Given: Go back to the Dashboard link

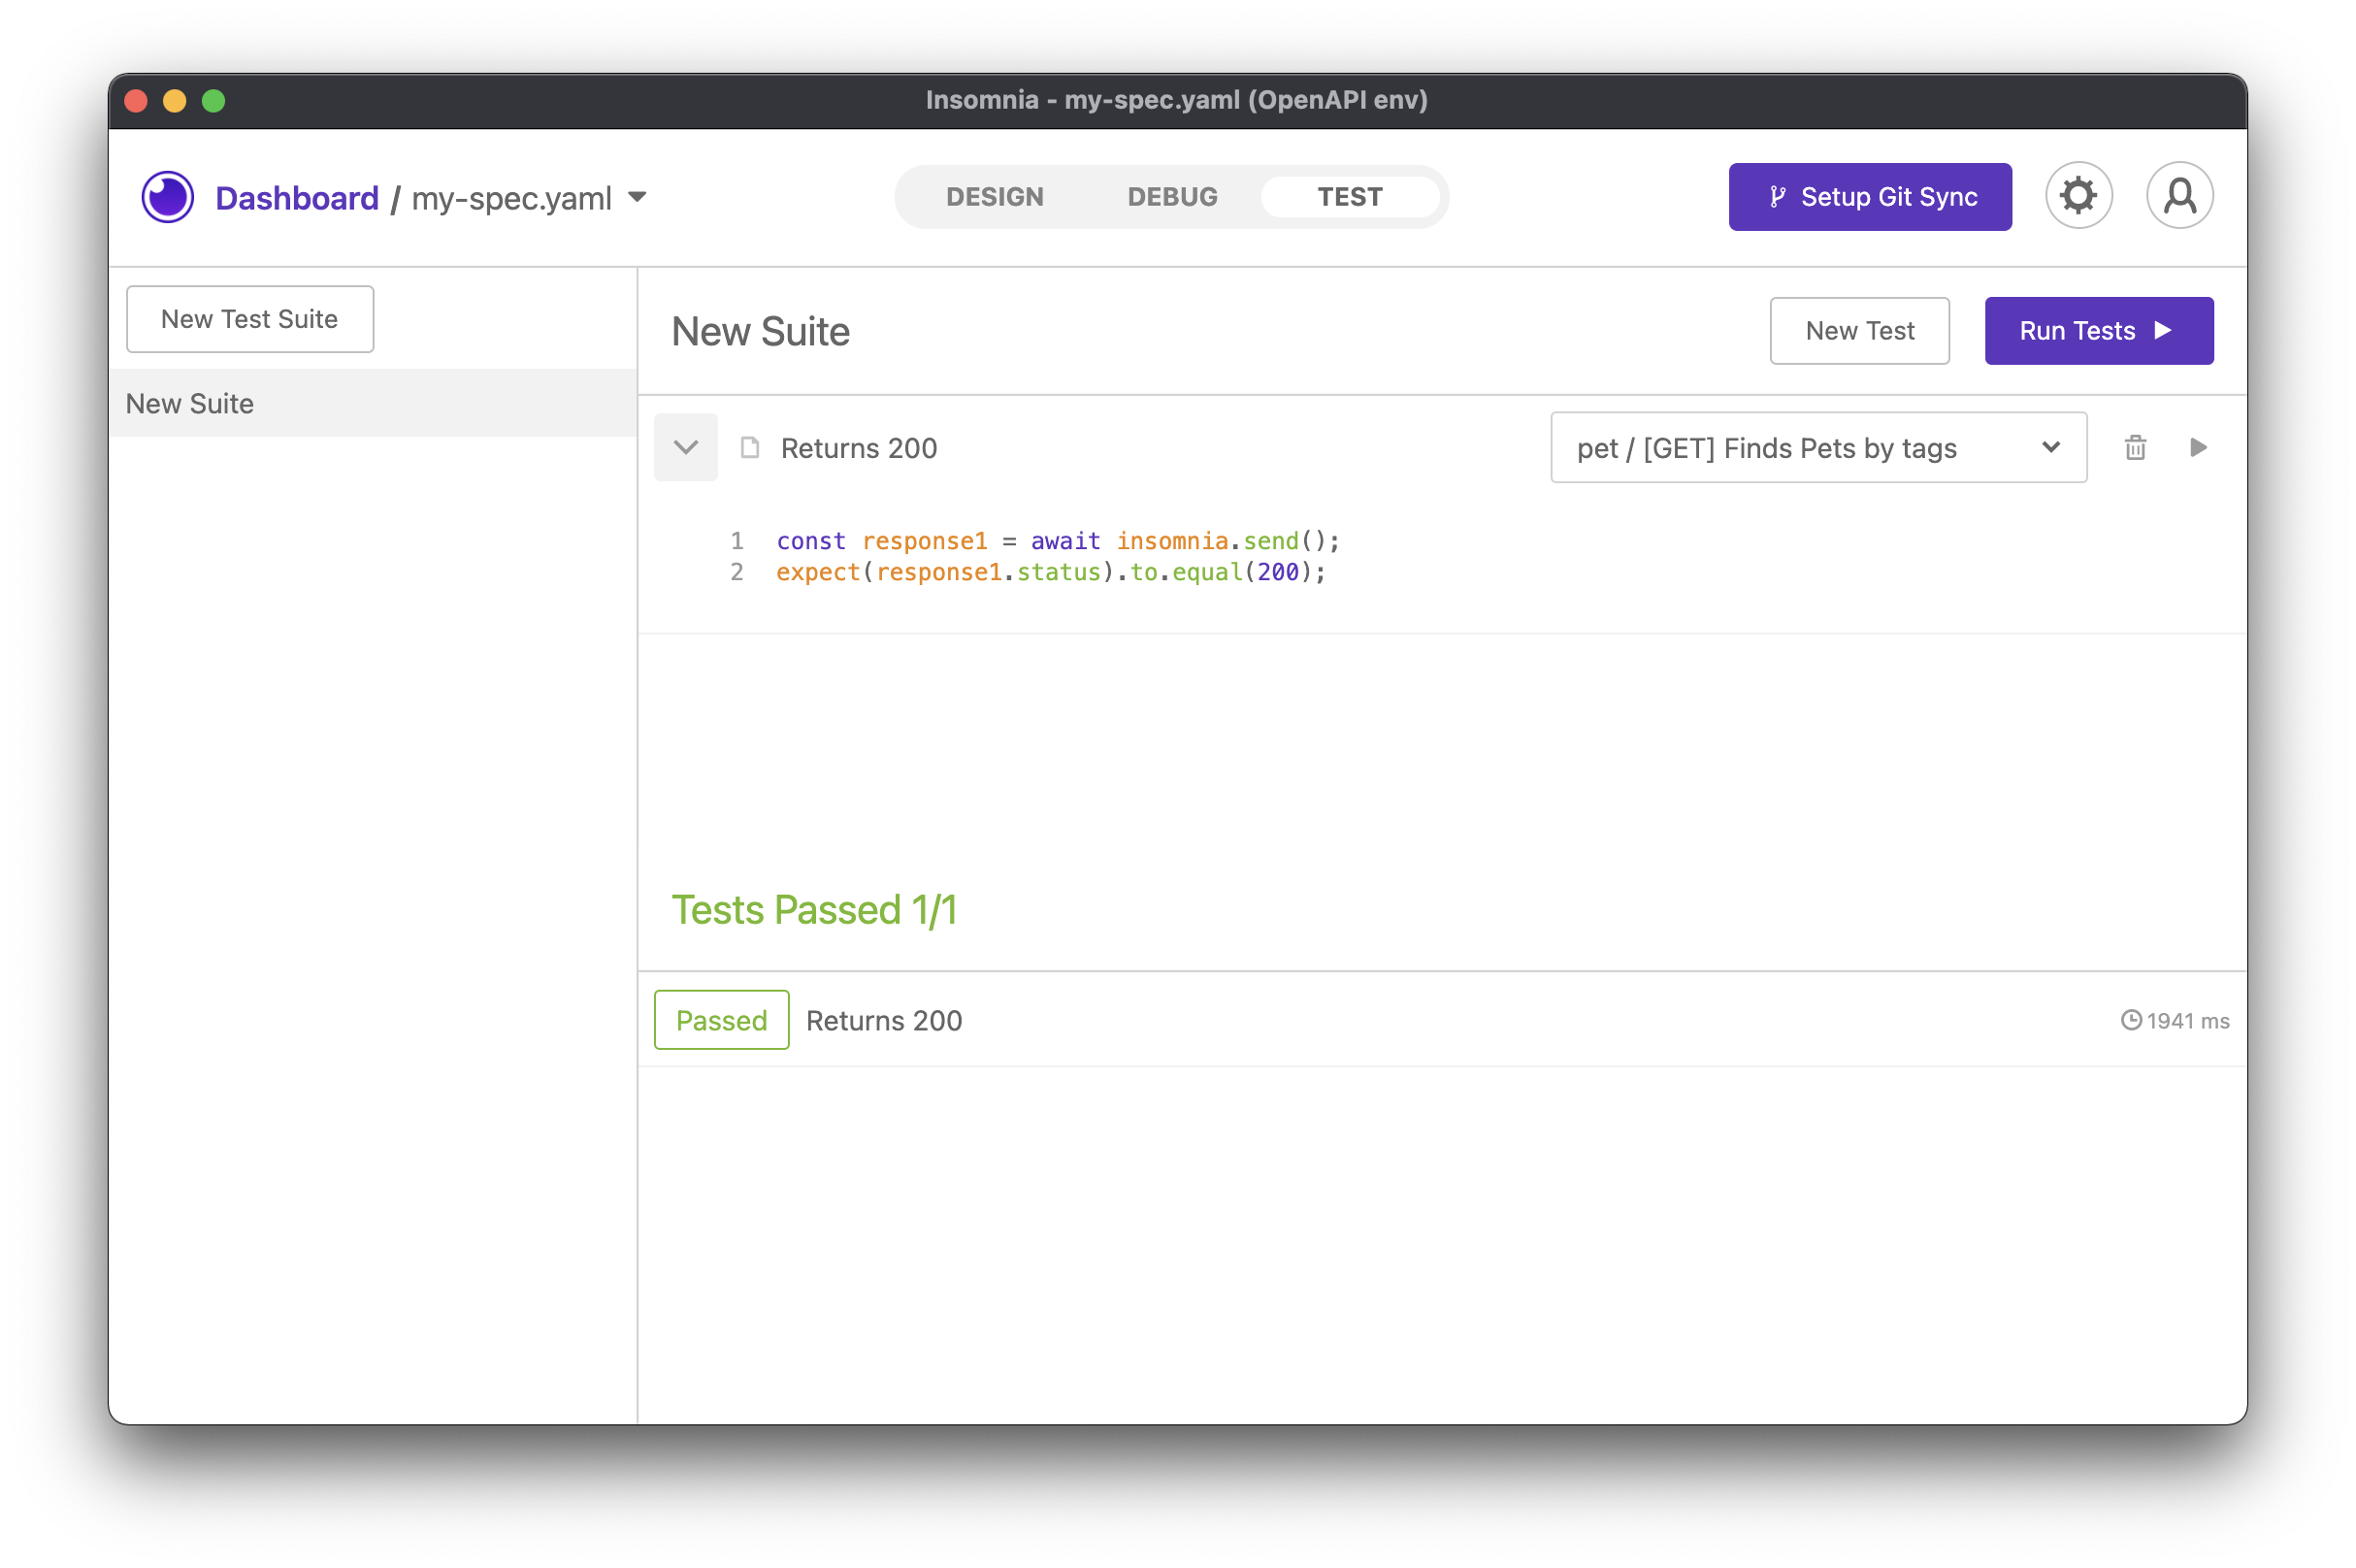Looking at the screenshot, I should pyautogui.click(x=297, y=198).
